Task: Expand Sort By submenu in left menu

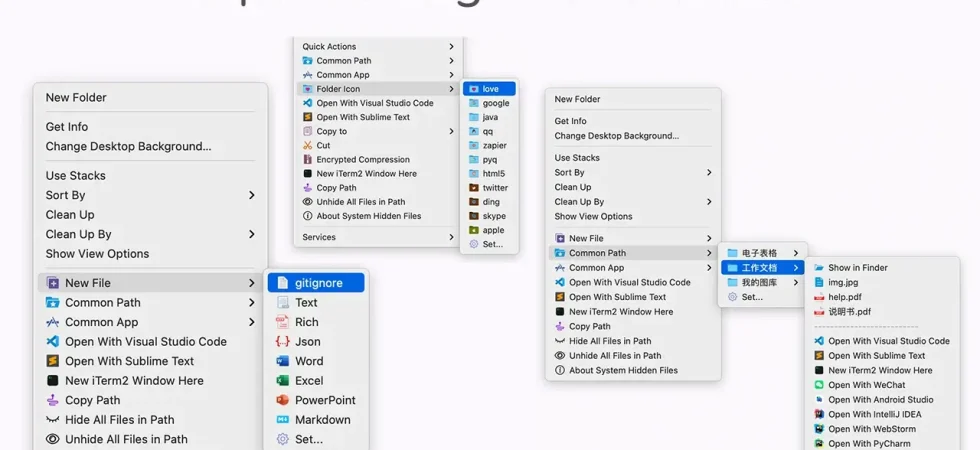Action: (251, 195)
